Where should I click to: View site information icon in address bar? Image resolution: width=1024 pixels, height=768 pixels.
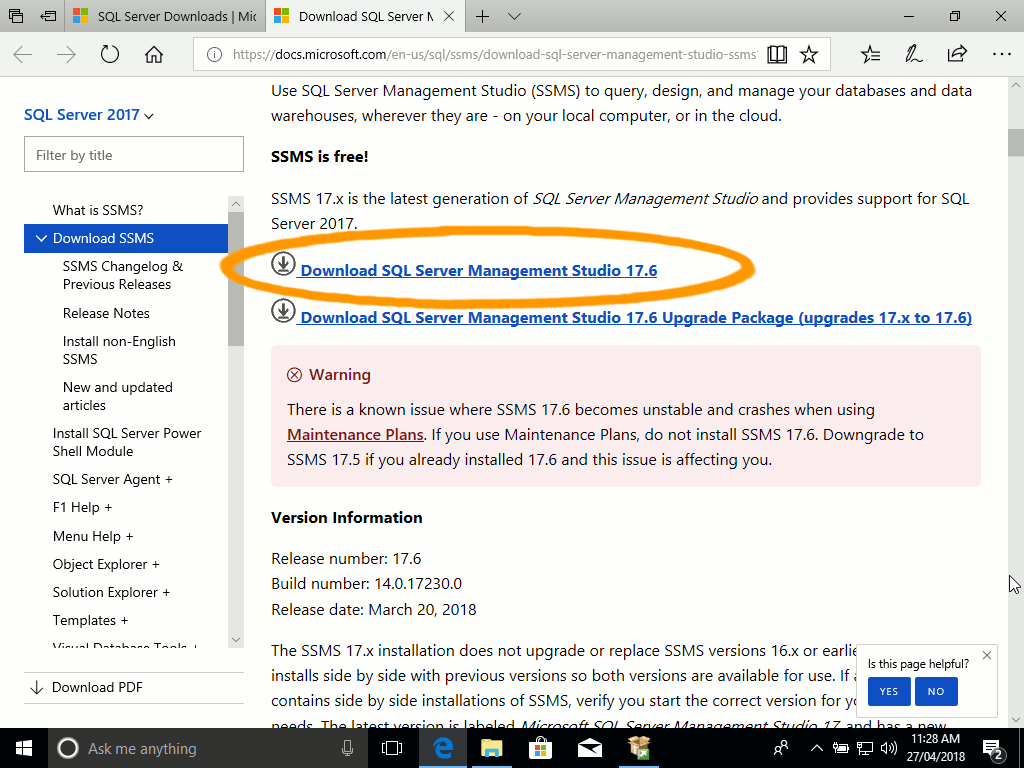coord(214,54)
